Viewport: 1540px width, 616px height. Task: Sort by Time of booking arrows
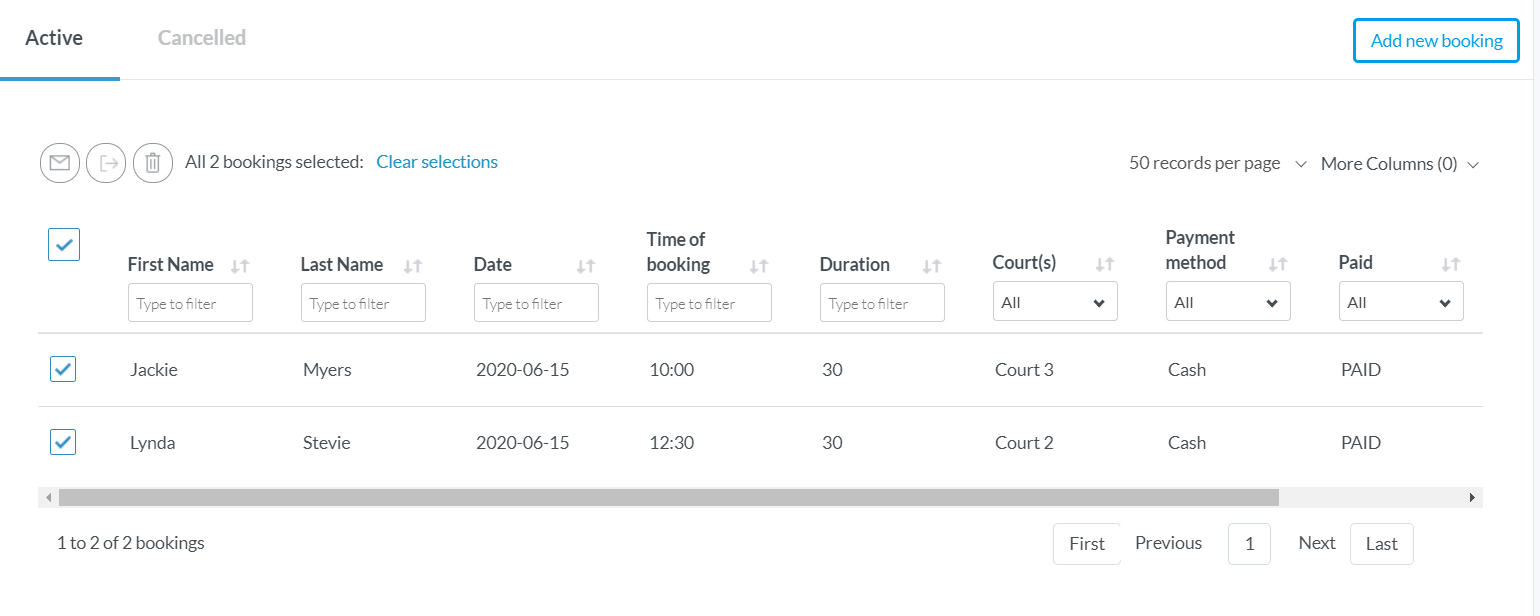(x=758, y=266)
